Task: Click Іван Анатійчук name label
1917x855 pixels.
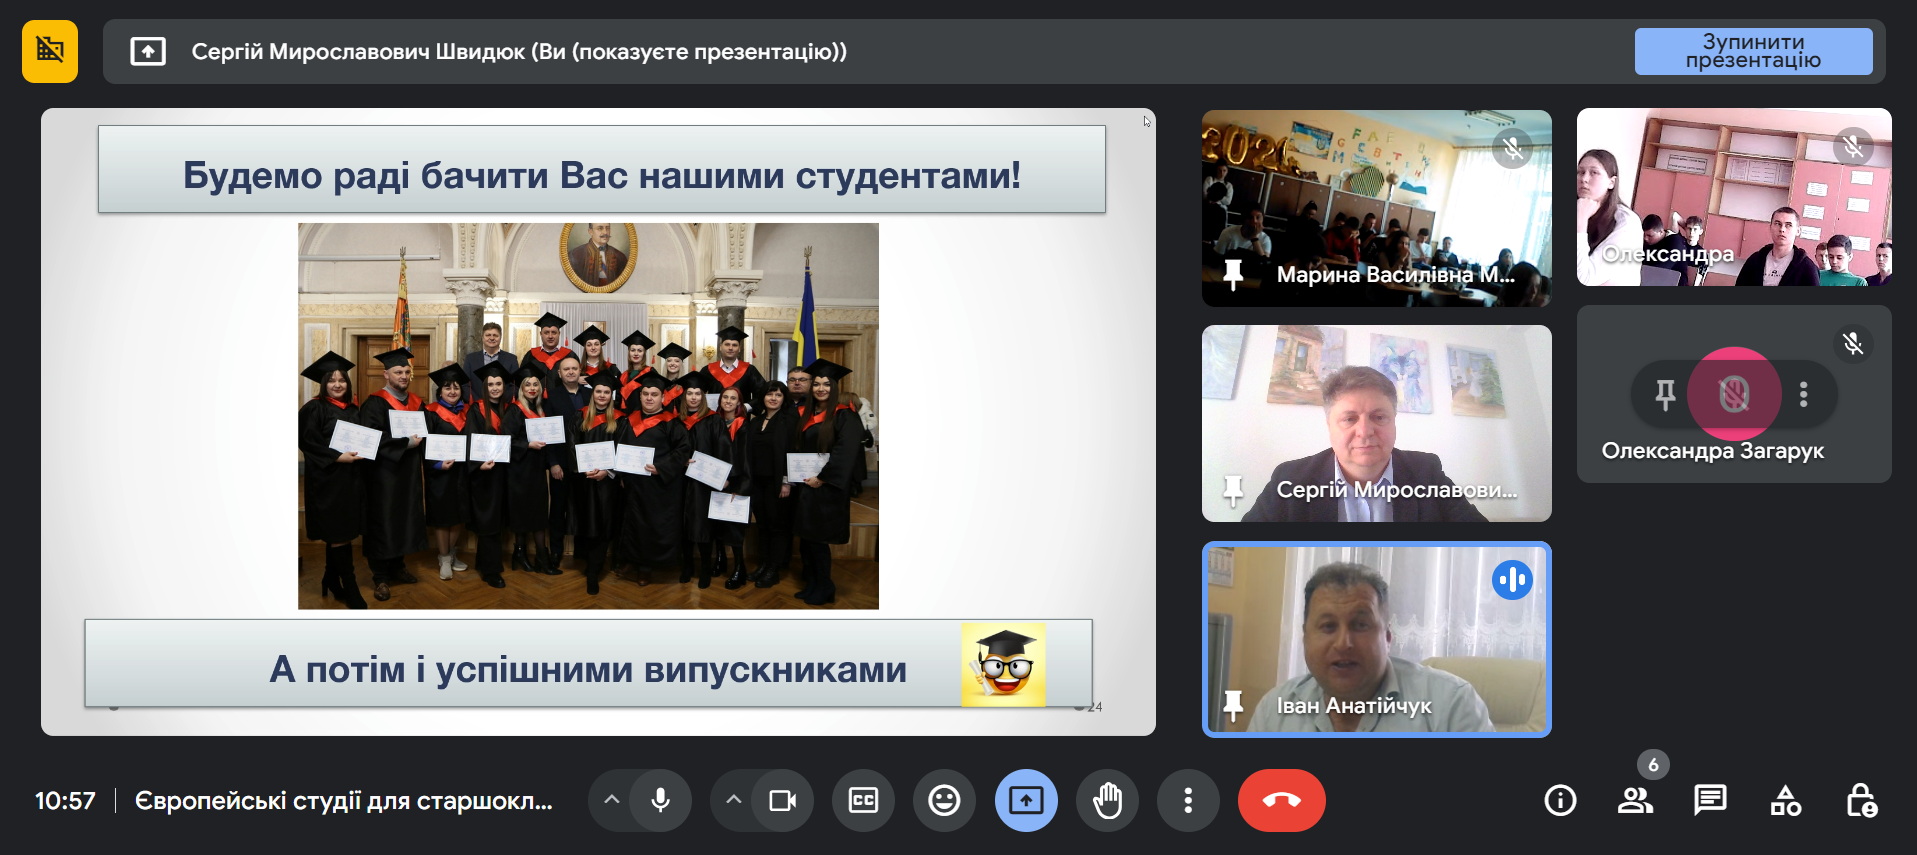Action: point(1354,706)
